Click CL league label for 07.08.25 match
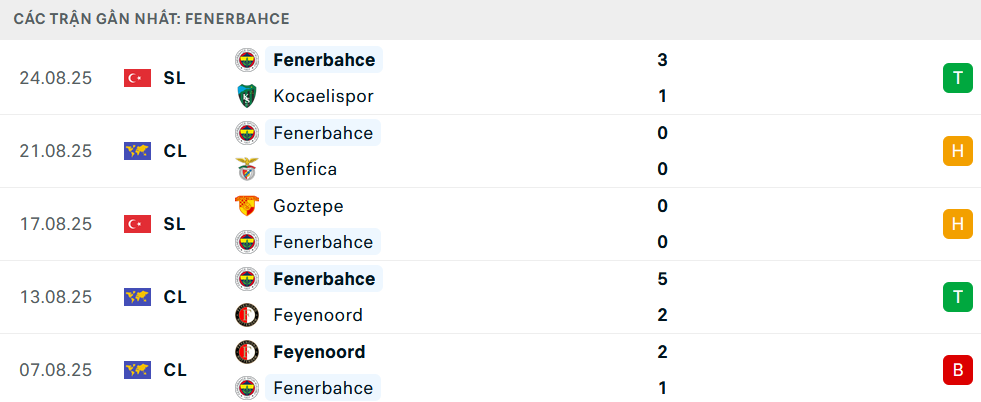 [175, 370]
